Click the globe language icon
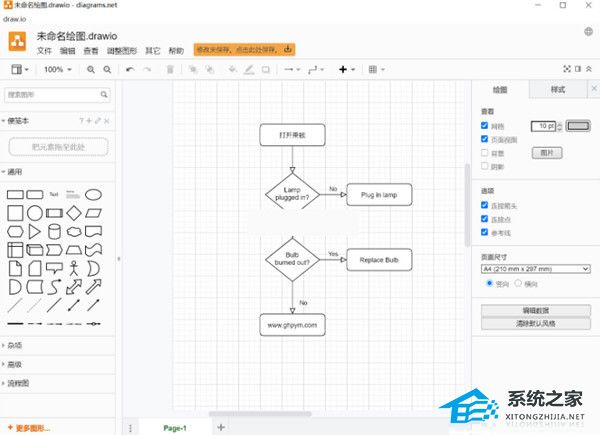The width and height of the screenshot is (600, 435). point(589,31)
